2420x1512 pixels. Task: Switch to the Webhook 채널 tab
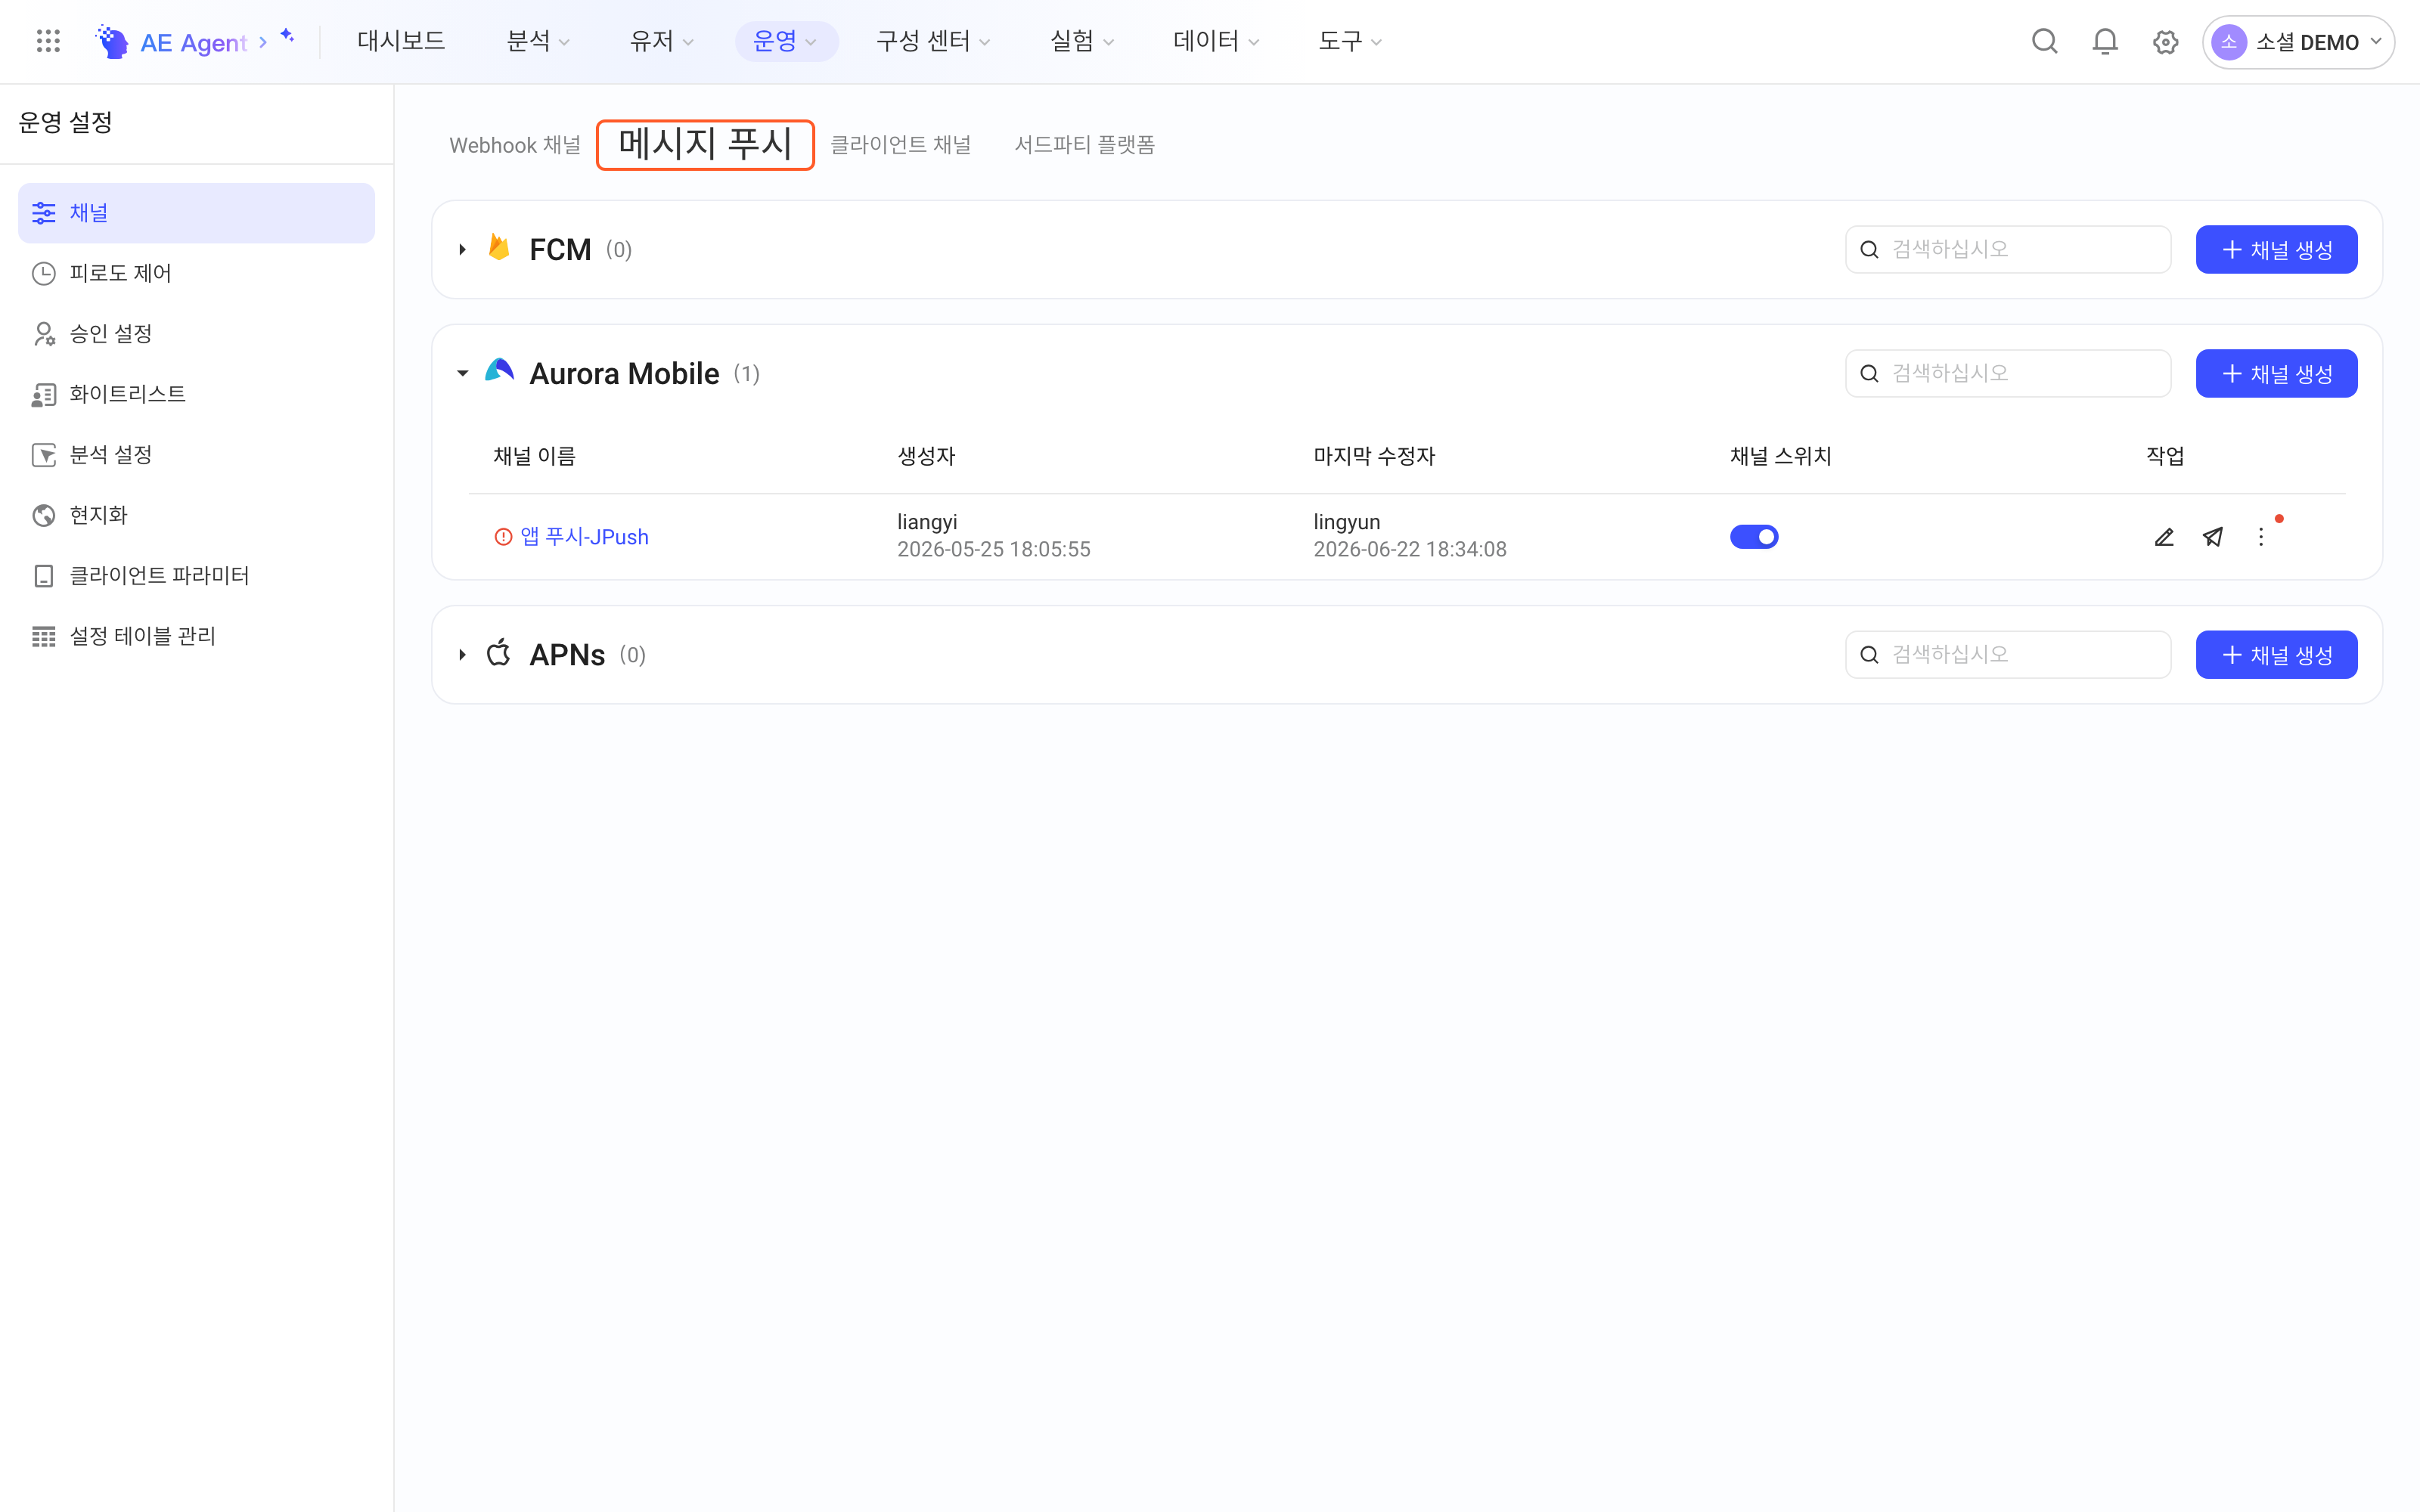coord(515,145)
